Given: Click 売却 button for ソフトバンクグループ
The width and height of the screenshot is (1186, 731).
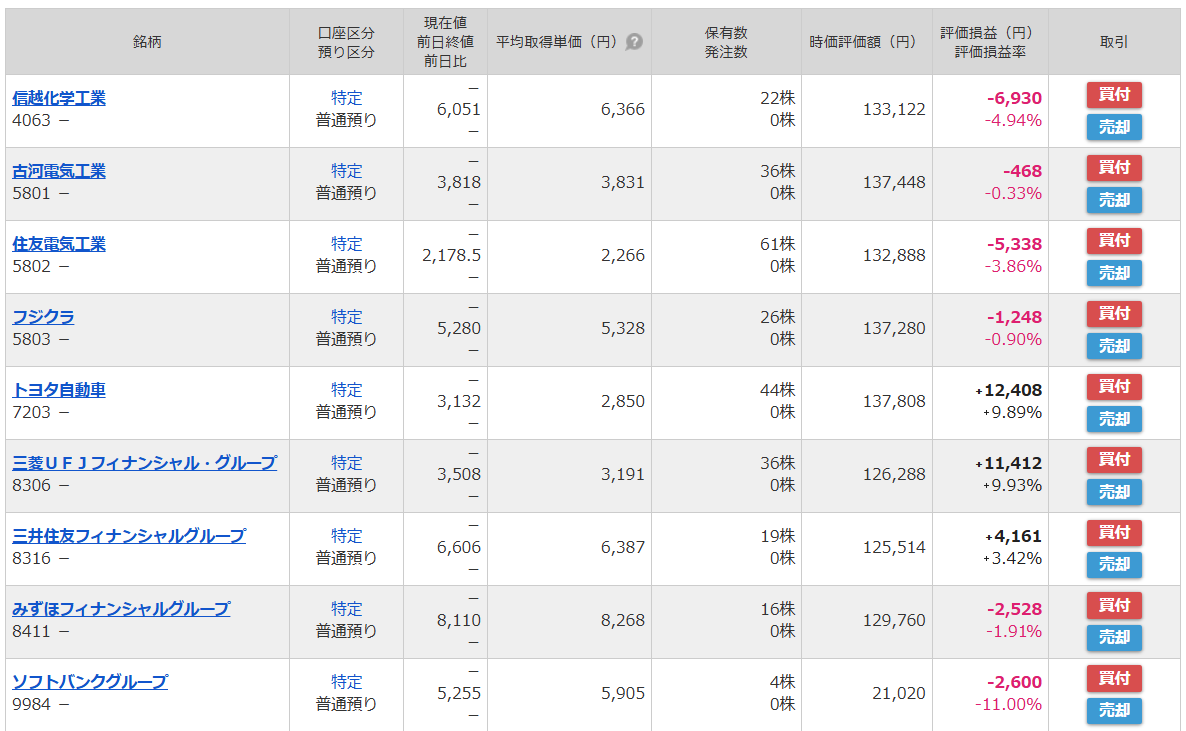Looking at the screenshot, I should point(1114,711).
